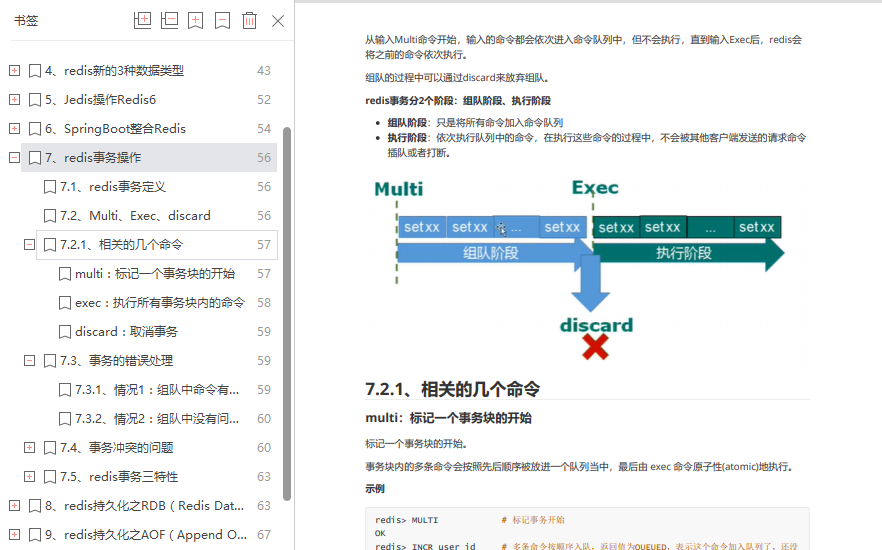This screenshot has height=550, width=882.
Task: Go to bookmark 7.1、redis事务定义
Action: [112, 187]
